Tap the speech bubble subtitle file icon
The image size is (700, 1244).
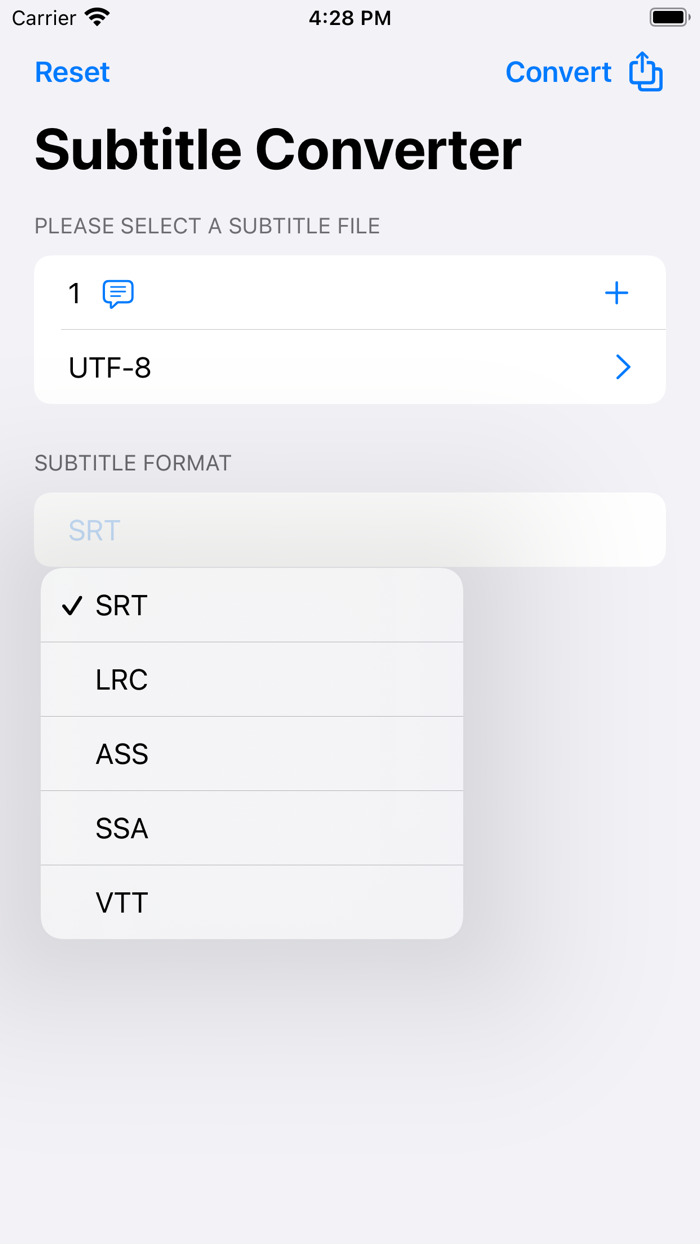[x=116, y=293]
